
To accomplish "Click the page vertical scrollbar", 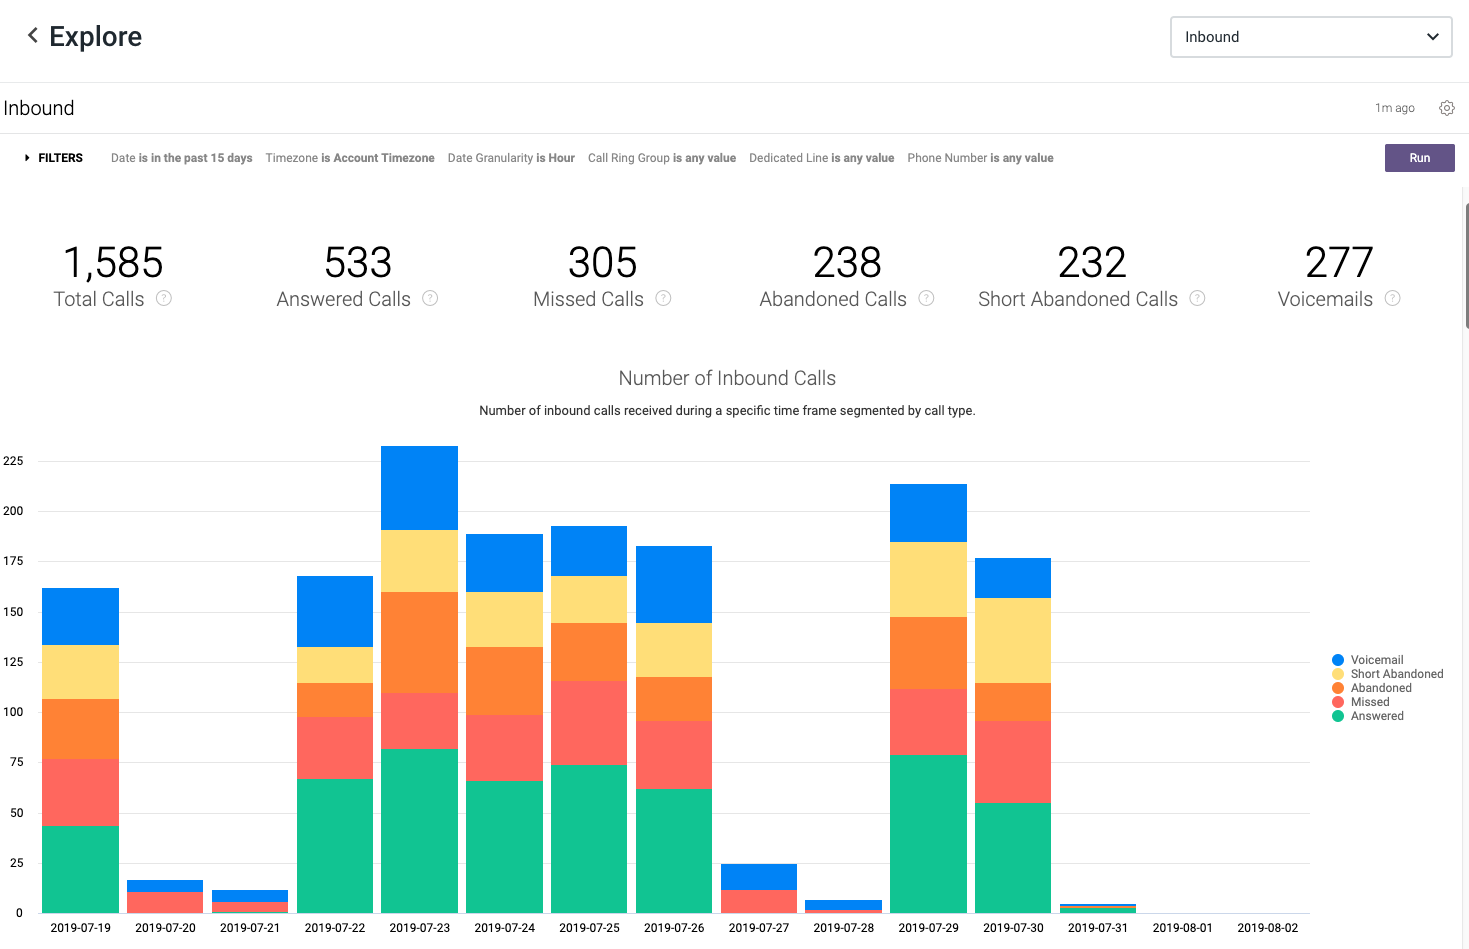I will [1466, 265].
